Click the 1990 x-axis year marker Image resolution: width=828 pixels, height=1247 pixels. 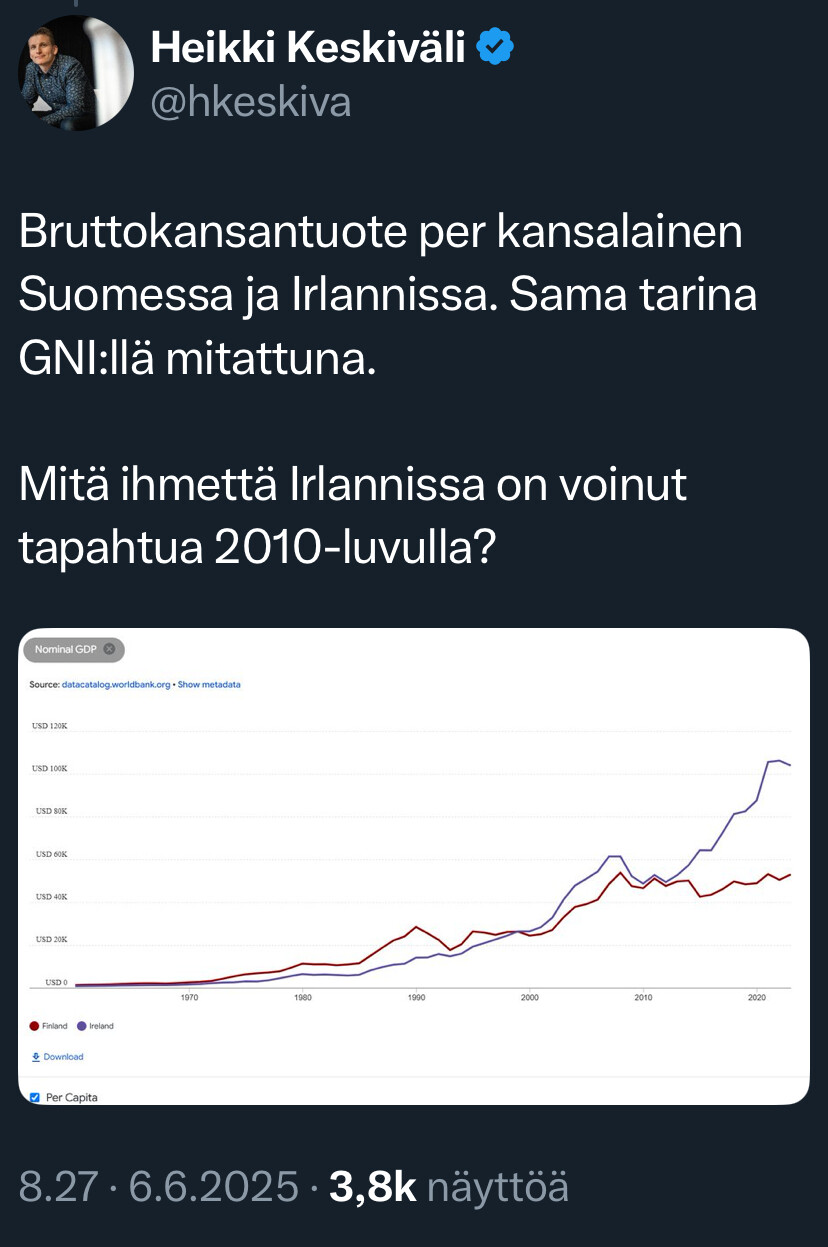click(x=416, y=997)
